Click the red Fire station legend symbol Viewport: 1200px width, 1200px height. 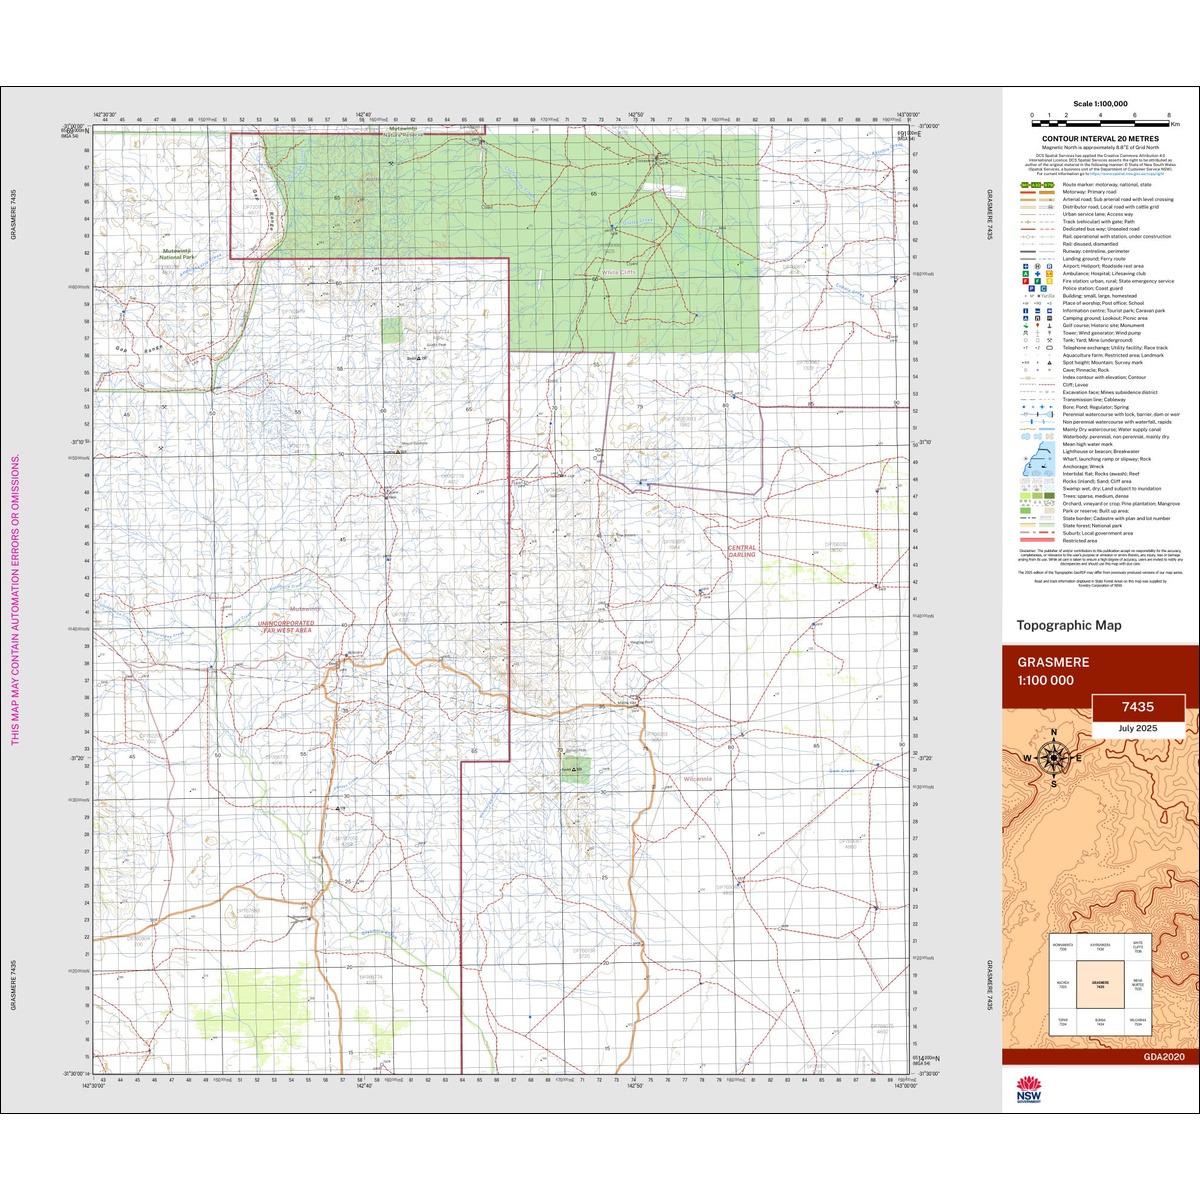click(1025, 281)
